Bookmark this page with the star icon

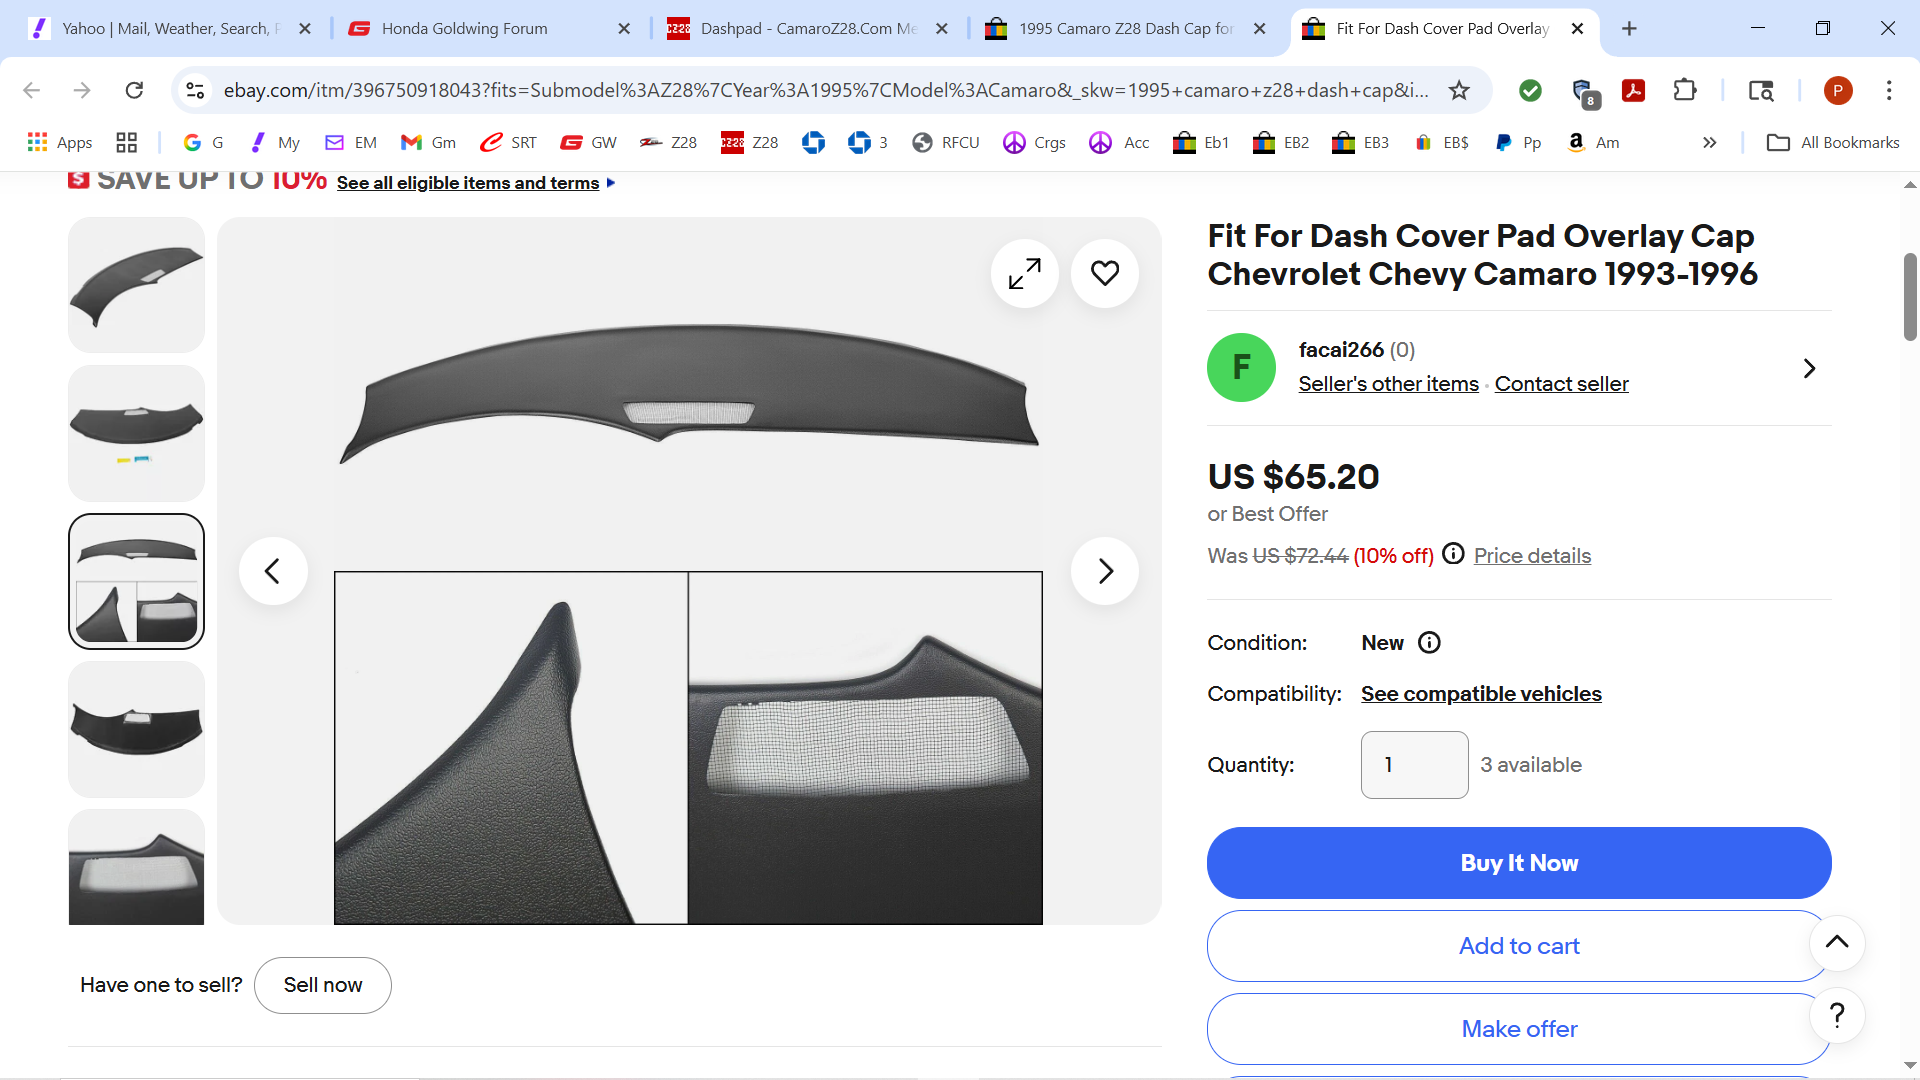coord(1459,90)
